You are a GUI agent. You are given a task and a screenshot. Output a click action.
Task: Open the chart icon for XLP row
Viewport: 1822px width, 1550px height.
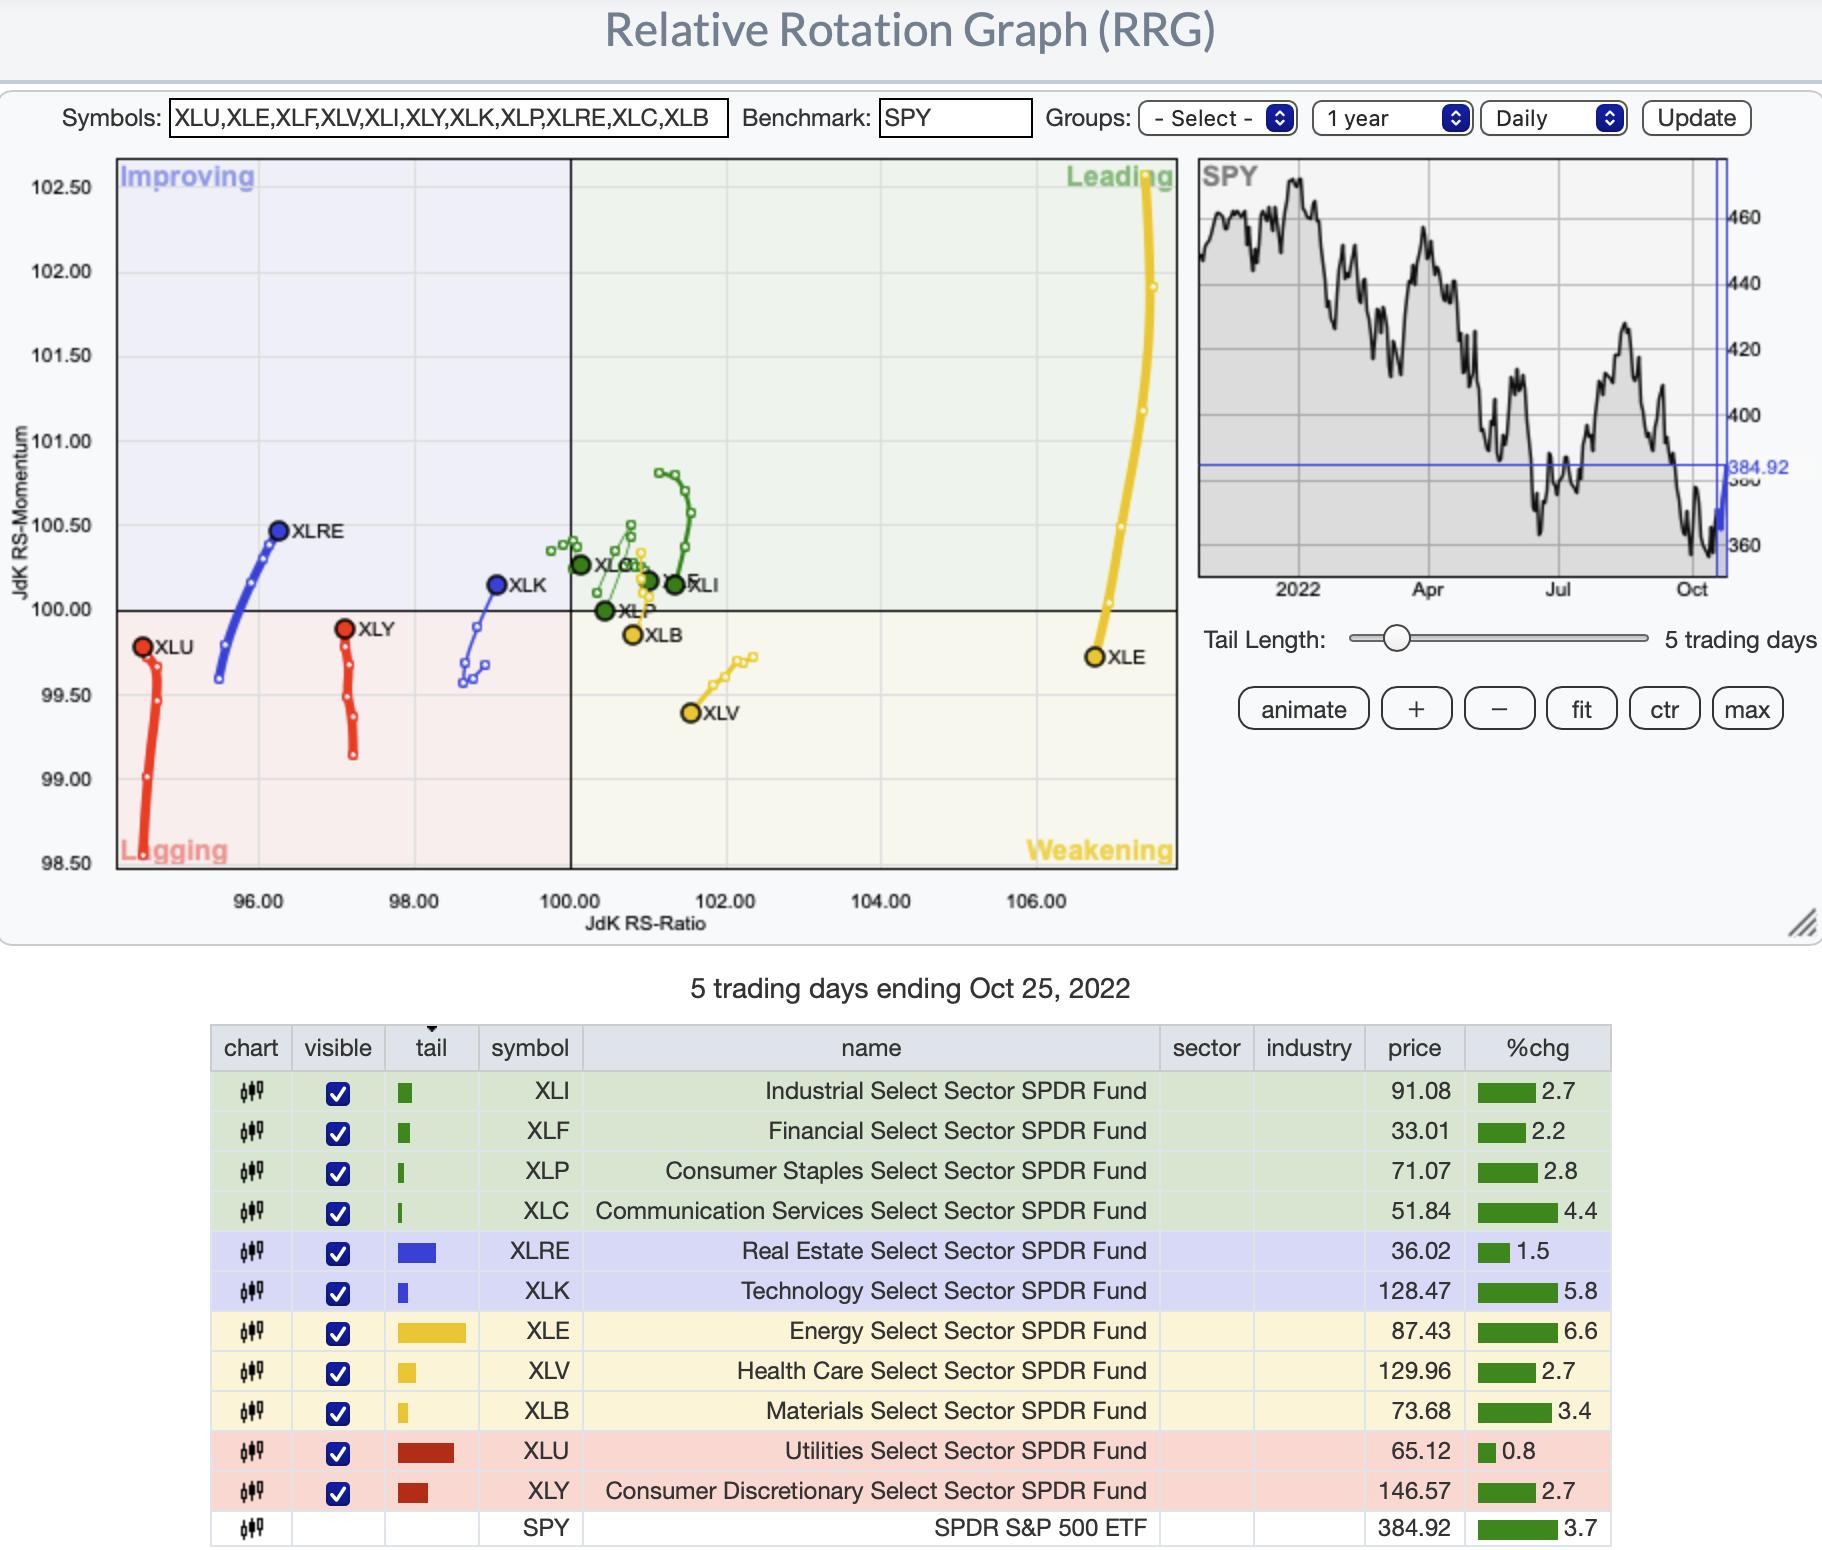click(x=251, y=1172)
